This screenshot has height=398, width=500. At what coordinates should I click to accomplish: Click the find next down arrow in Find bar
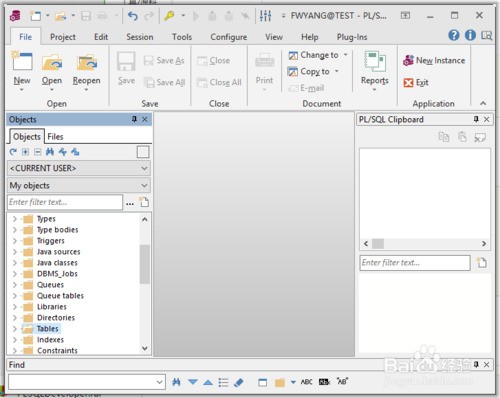[193, 382]
